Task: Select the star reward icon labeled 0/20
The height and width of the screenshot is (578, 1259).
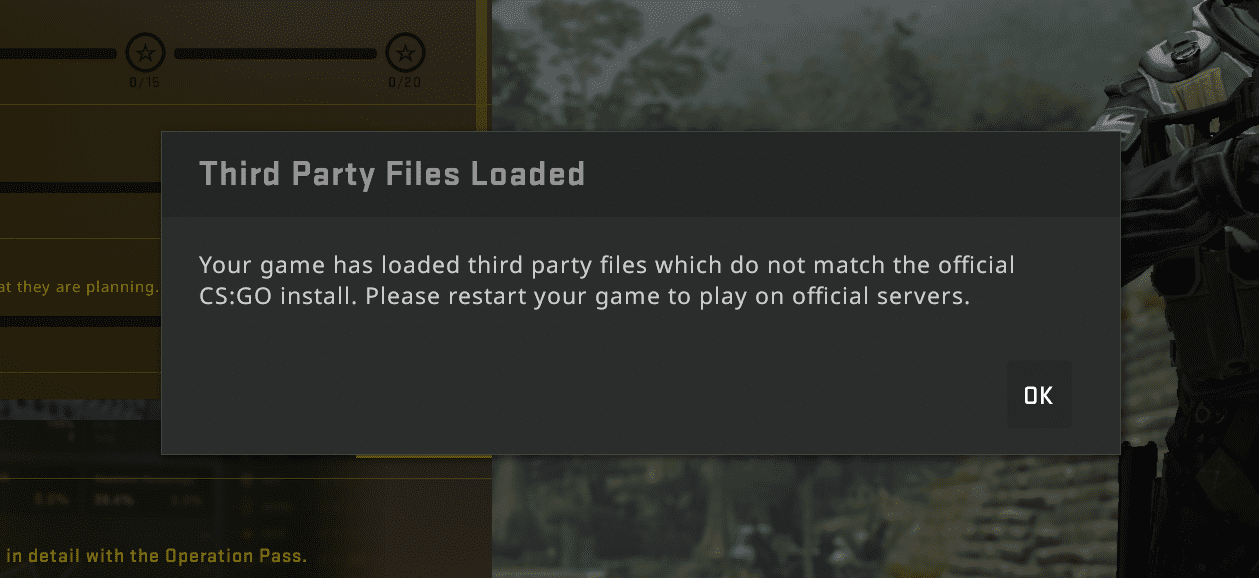Action: pos(405,53)
